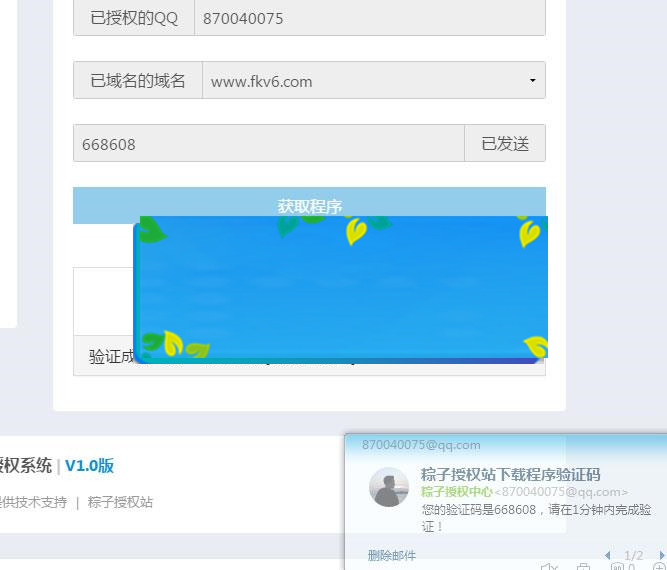The height and width of the screenshot is (570, 667).
Task: Go to previous mail with left arrow
Action: tap(607, 555)
